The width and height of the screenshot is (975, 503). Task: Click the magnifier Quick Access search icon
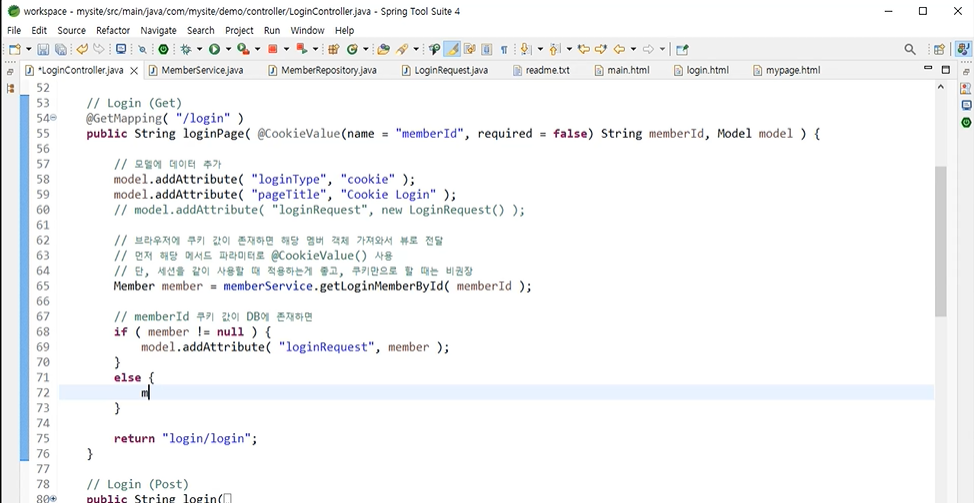pyautogui.click(x=910, y=49)
